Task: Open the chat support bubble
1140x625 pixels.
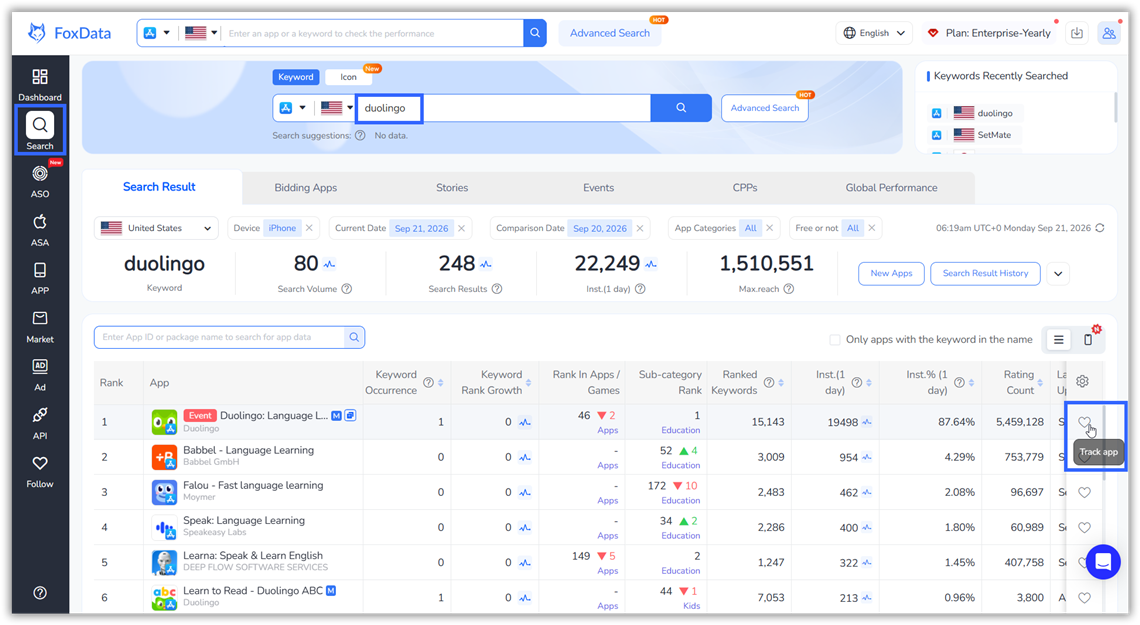Action: (x=1103, y=562)
